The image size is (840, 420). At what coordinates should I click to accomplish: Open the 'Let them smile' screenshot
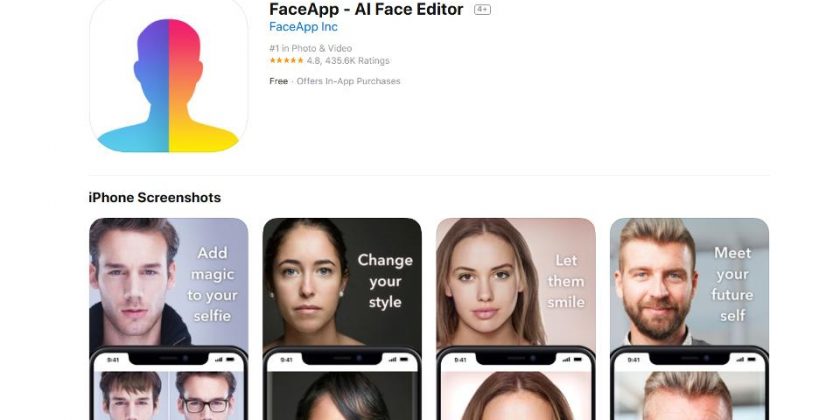point(516,319)
